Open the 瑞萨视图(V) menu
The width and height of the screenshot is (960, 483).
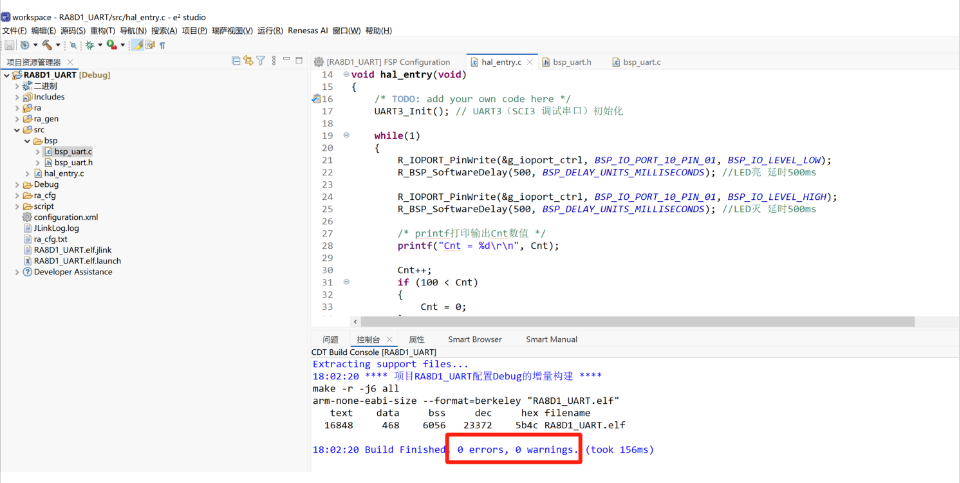(232, 31)
